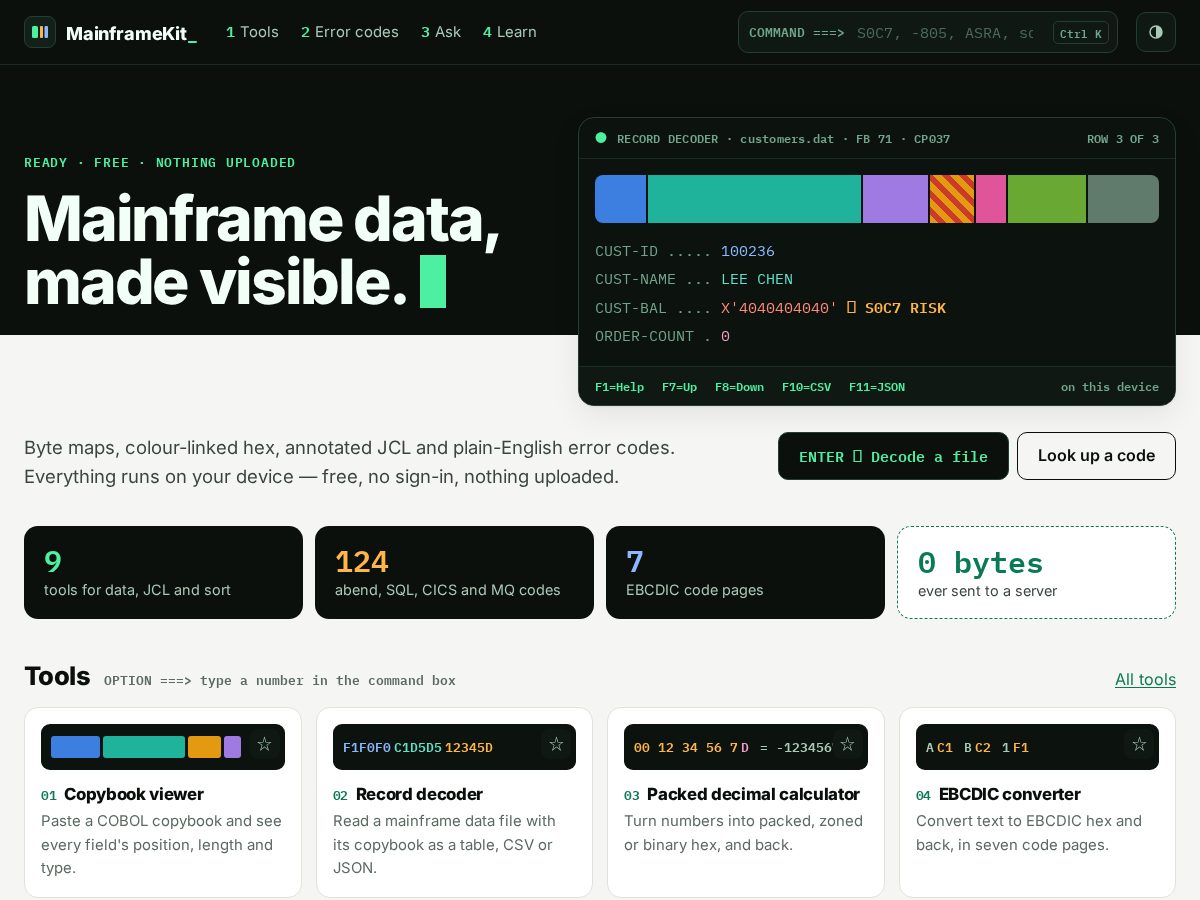1200x900 pixels.
Task: Click F8=Down in the decoder footer
Action: 739,387
